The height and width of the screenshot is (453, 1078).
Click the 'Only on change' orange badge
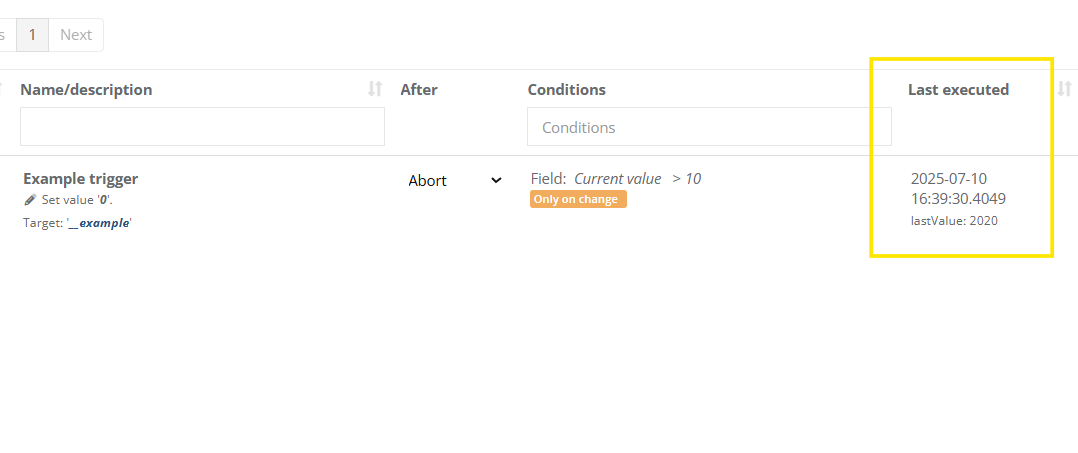578,199
